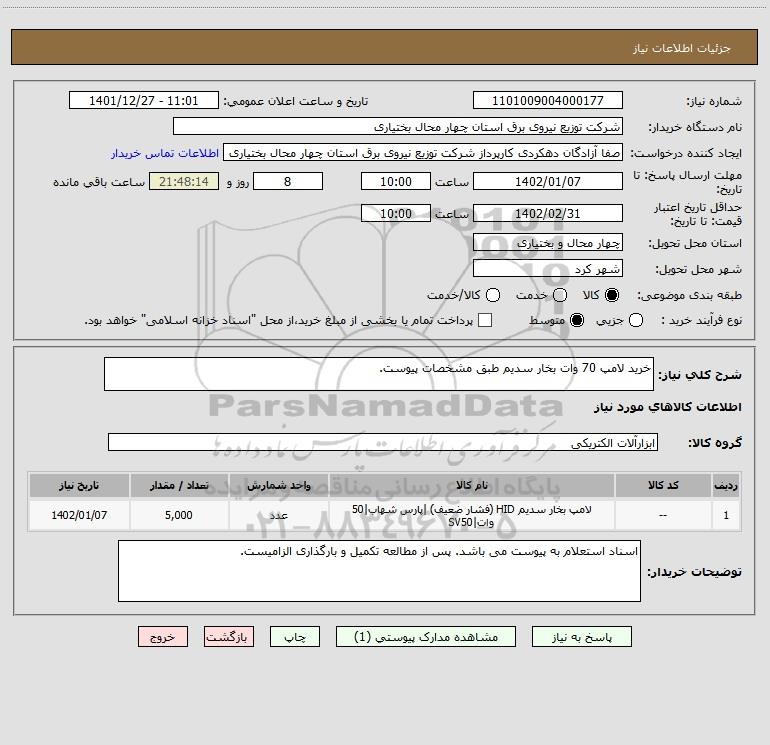The image size is (770, 745).
Task: Click buyer organization name field
Action: click(x=398, y=126)
